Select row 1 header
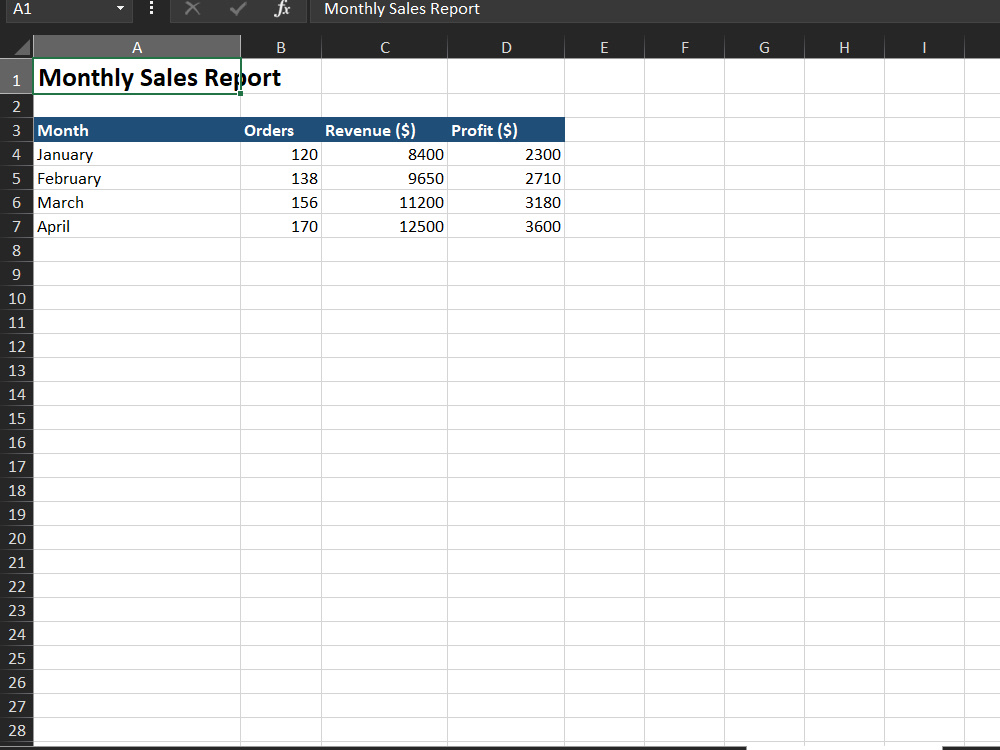Viewport: 1000px width, 750px height. point(17,78)
